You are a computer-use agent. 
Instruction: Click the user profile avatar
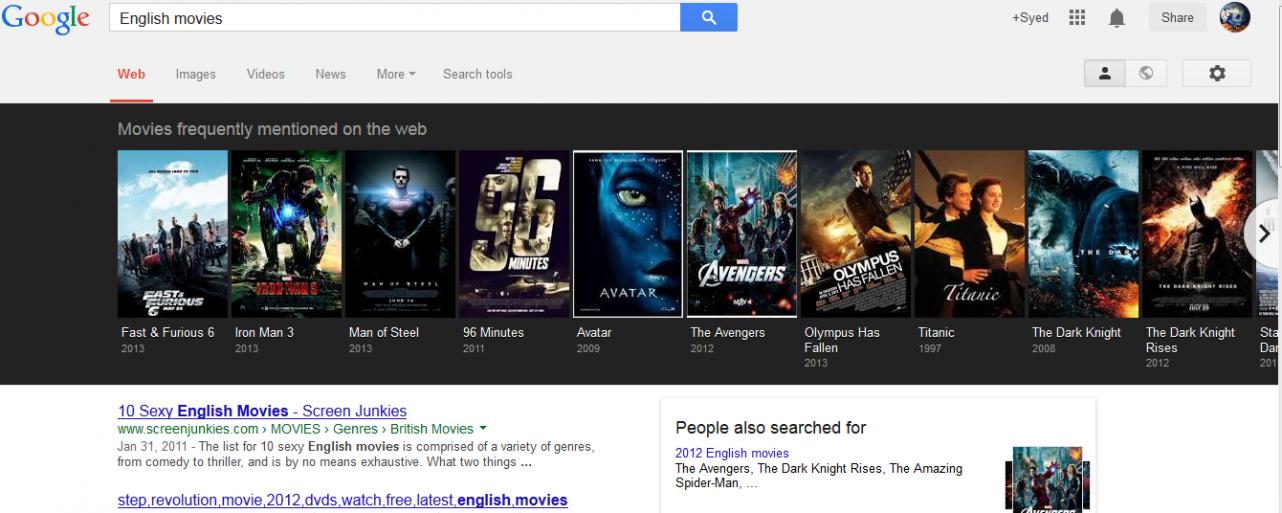tap(1234, 18)
